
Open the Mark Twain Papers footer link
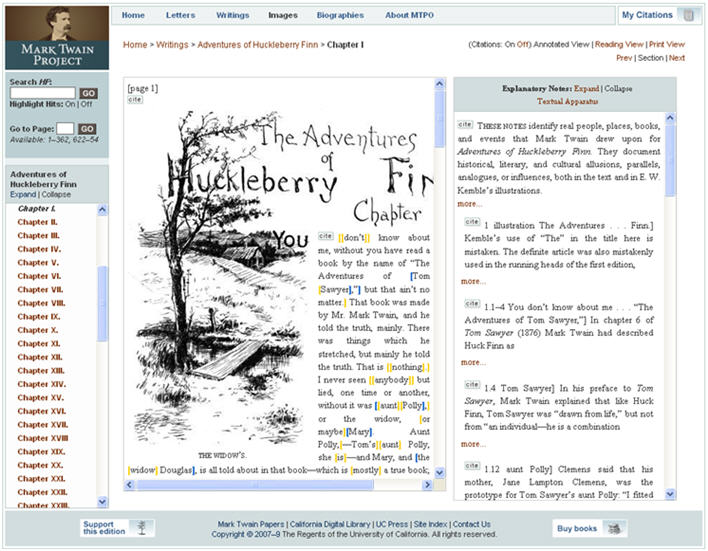pos(251,524)
